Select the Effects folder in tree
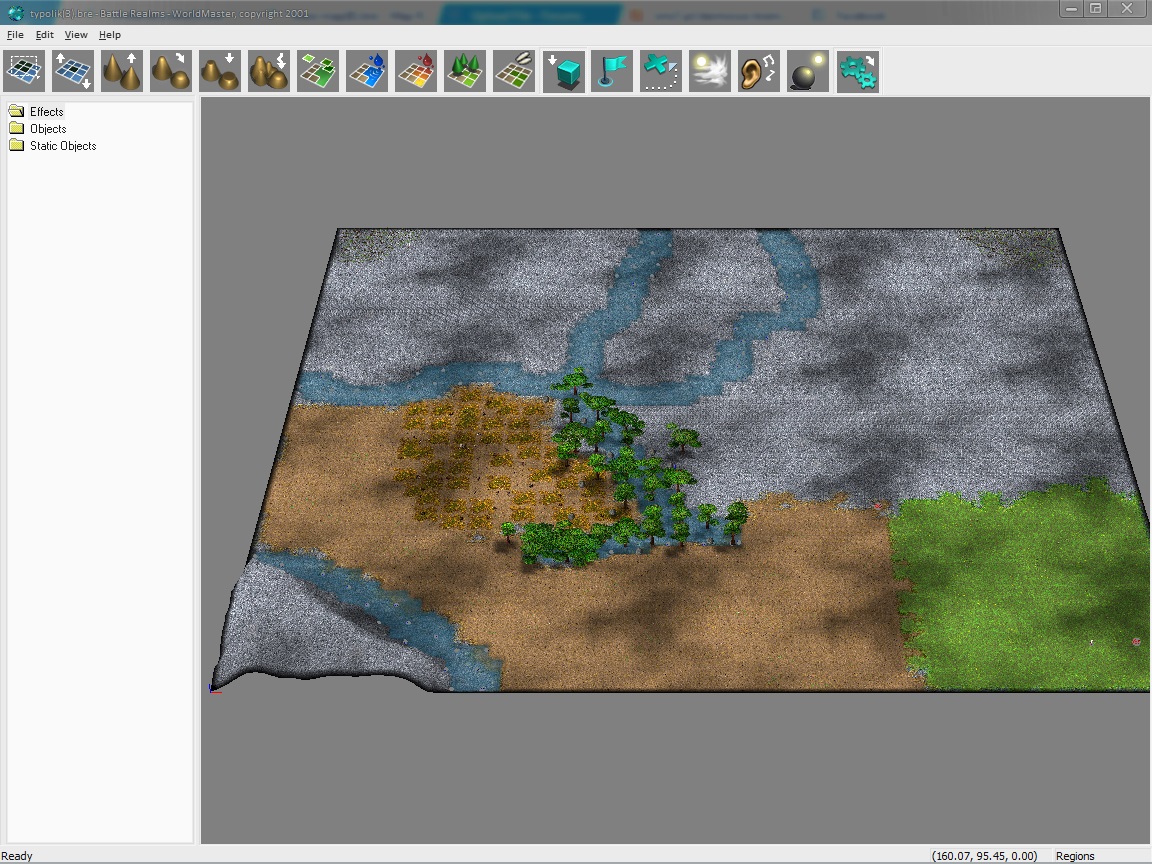Image resolution: width=1152 pixels, height=864 pixels. (46, 112)
